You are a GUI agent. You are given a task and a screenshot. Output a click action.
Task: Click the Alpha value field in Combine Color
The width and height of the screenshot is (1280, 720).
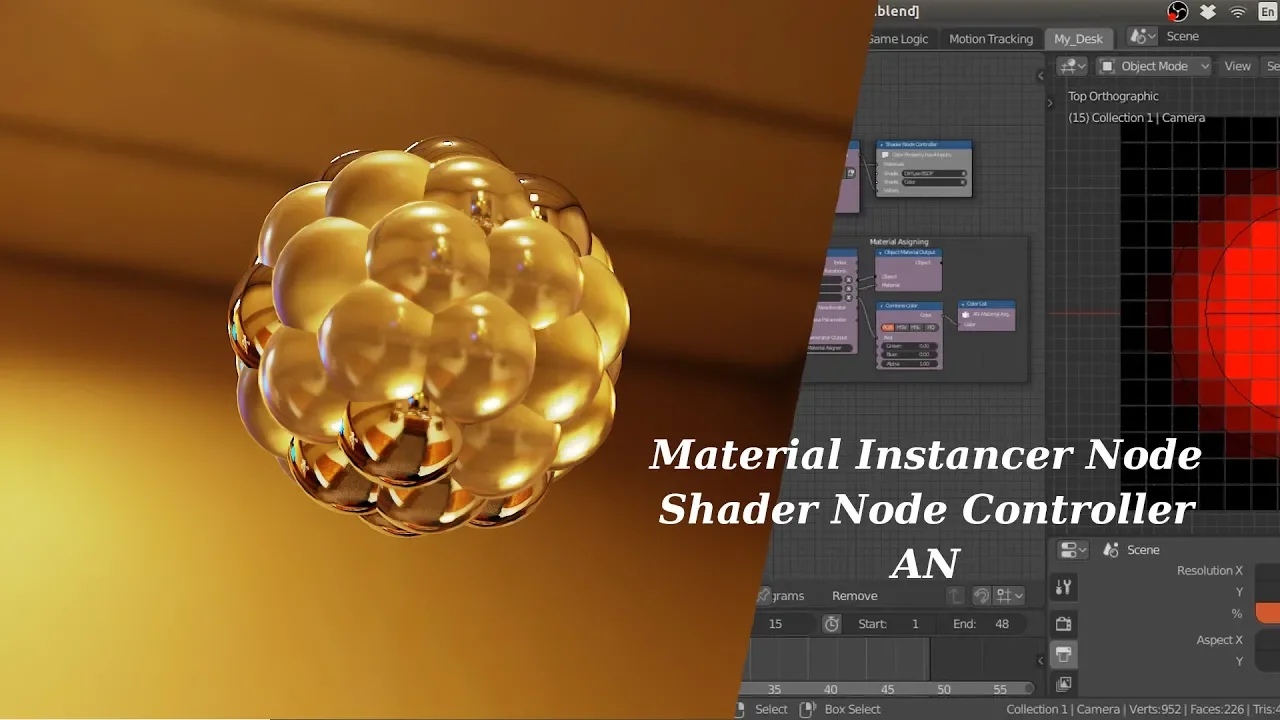(x=909, y=364)
